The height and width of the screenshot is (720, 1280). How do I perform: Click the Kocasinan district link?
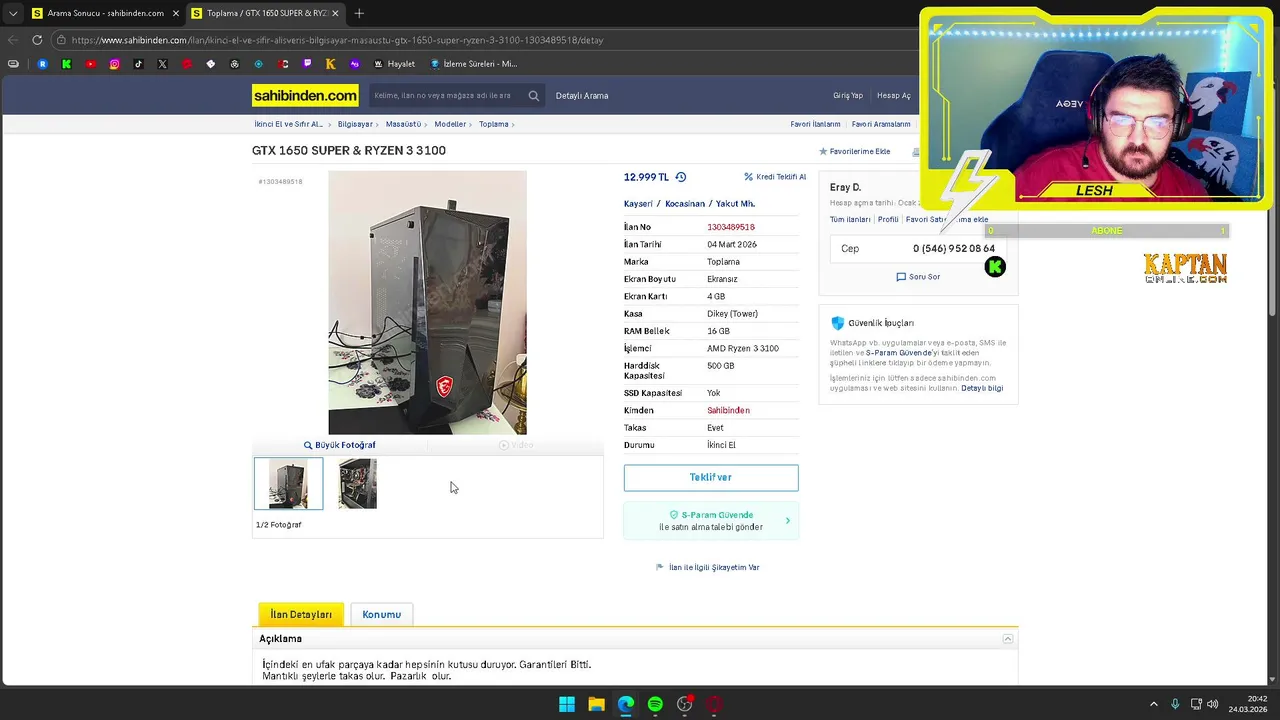[x=685, y=204]
